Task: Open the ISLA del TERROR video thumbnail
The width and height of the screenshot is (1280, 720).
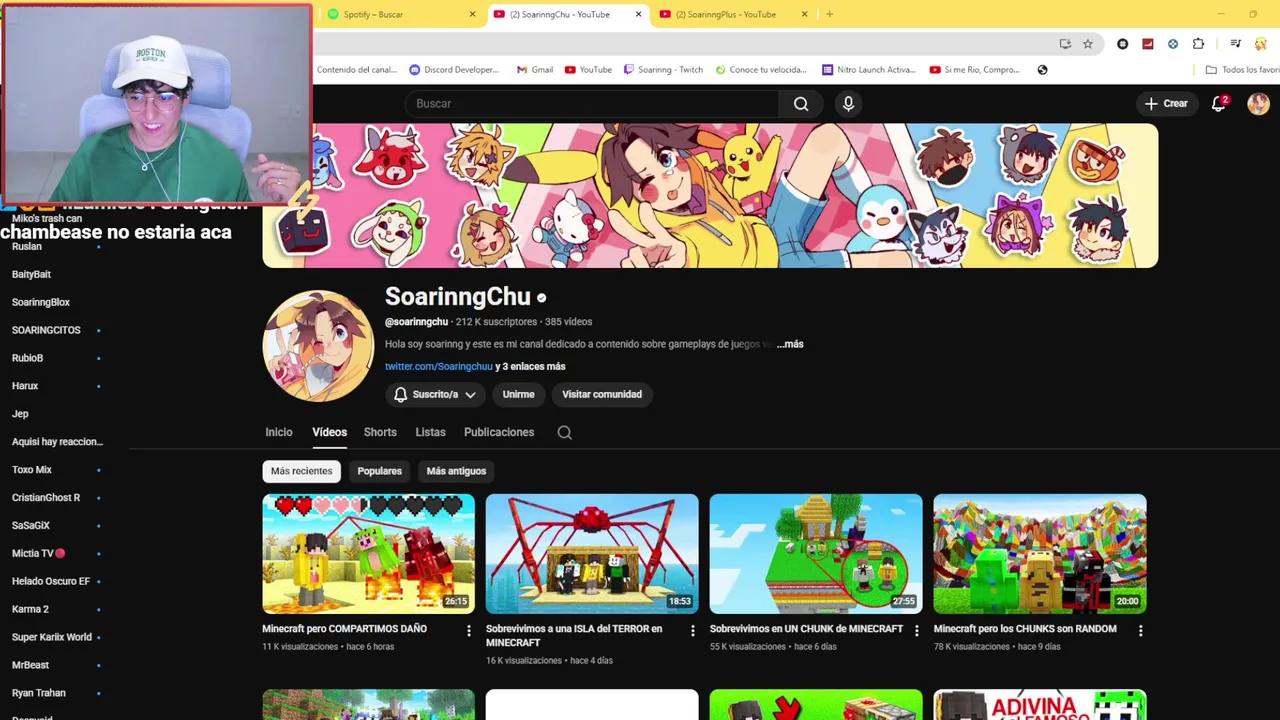Action: click(592, 553)
